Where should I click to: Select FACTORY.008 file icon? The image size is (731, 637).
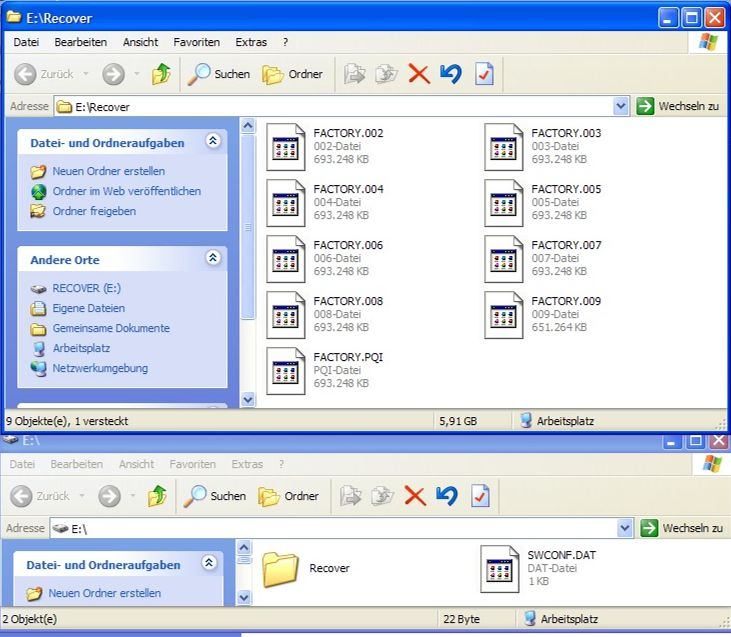[286, 315]
